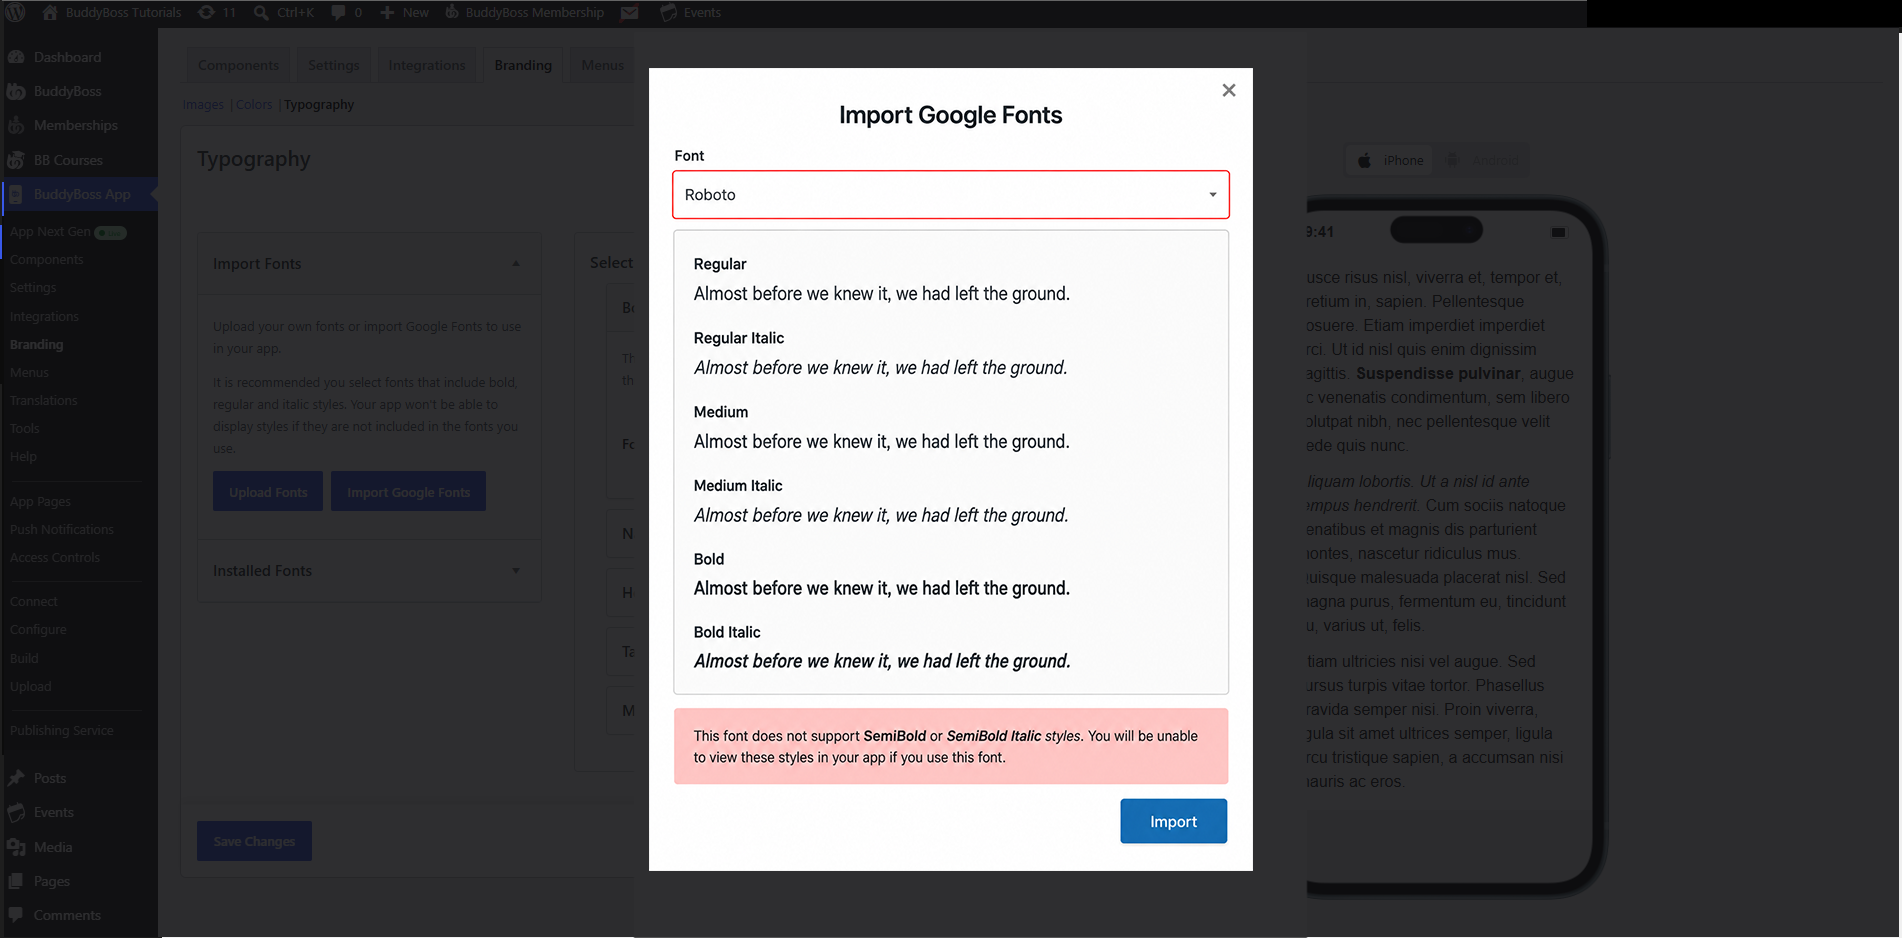Click the plus New icon
1902x938 pixels.
tap(387, 12)
